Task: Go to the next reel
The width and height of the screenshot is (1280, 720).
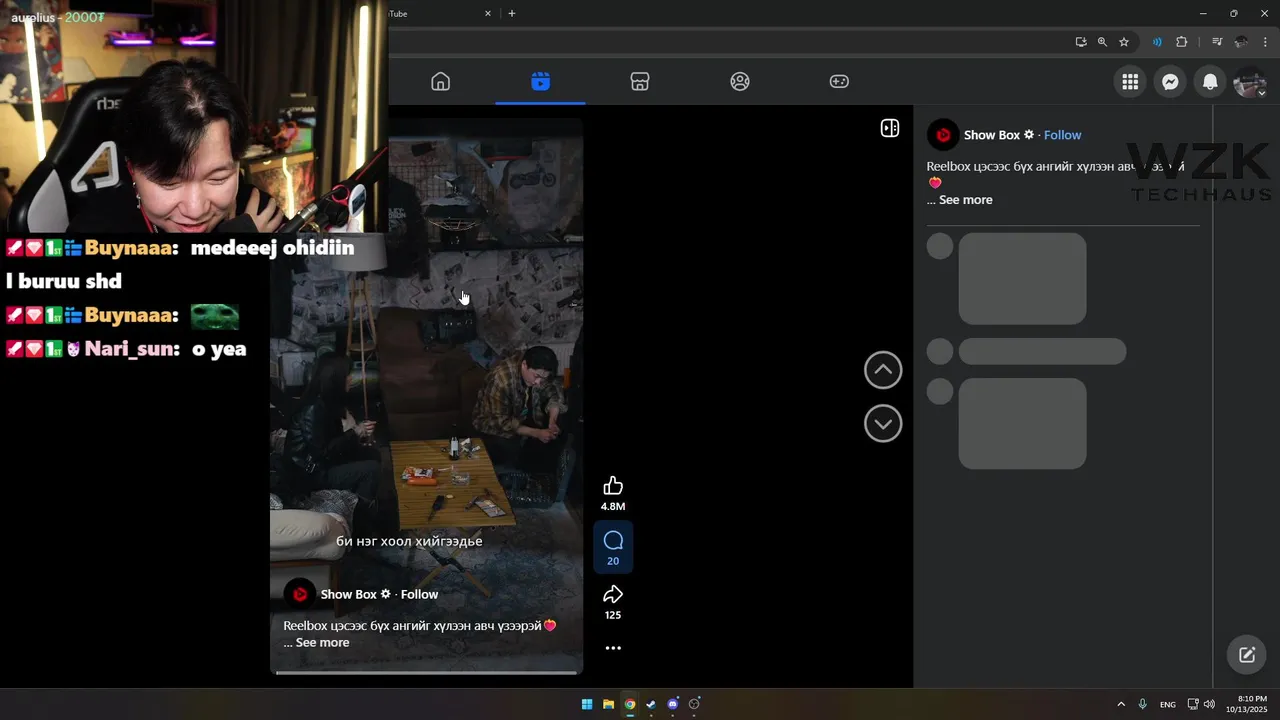Action: pos(883,423)
